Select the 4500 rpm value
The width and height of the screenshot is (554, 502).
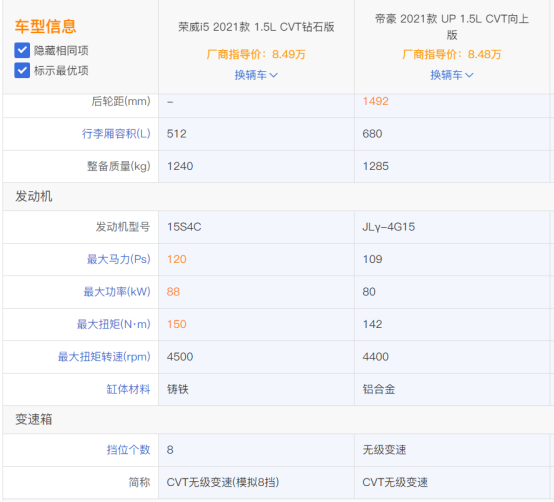click(x=180, y=357)
